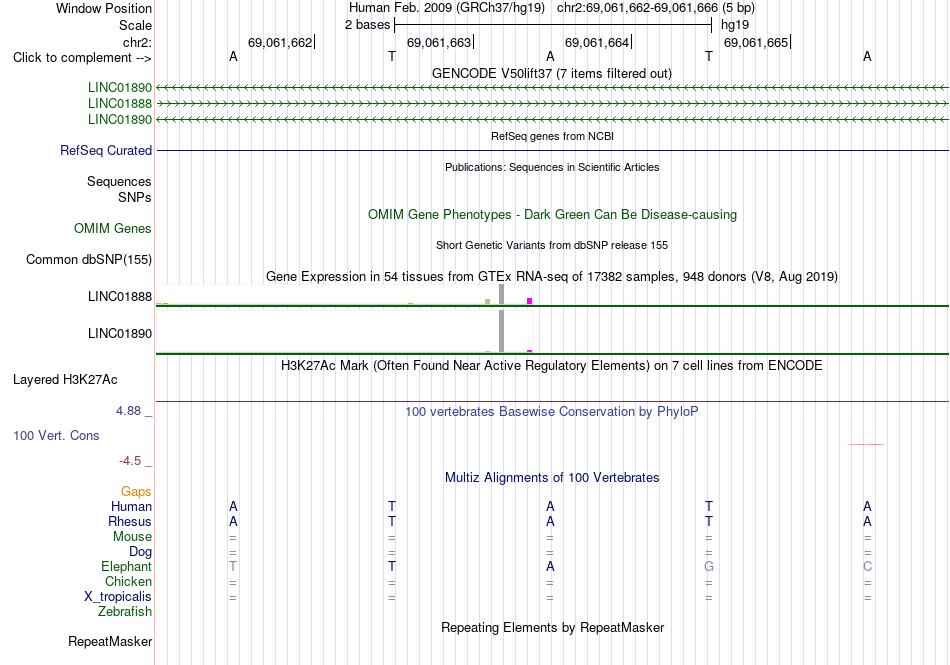Click the 'C' base in the Elephant row
The image size is (950, 665).
[x=868, y=566]
